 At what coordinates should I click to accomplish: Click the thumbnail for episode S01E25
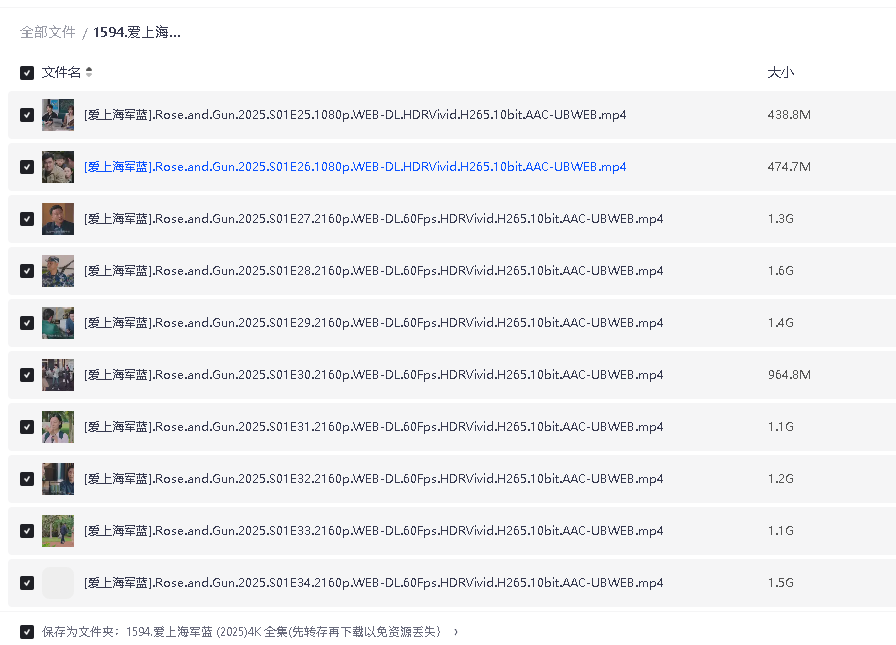tap(58, 114)
